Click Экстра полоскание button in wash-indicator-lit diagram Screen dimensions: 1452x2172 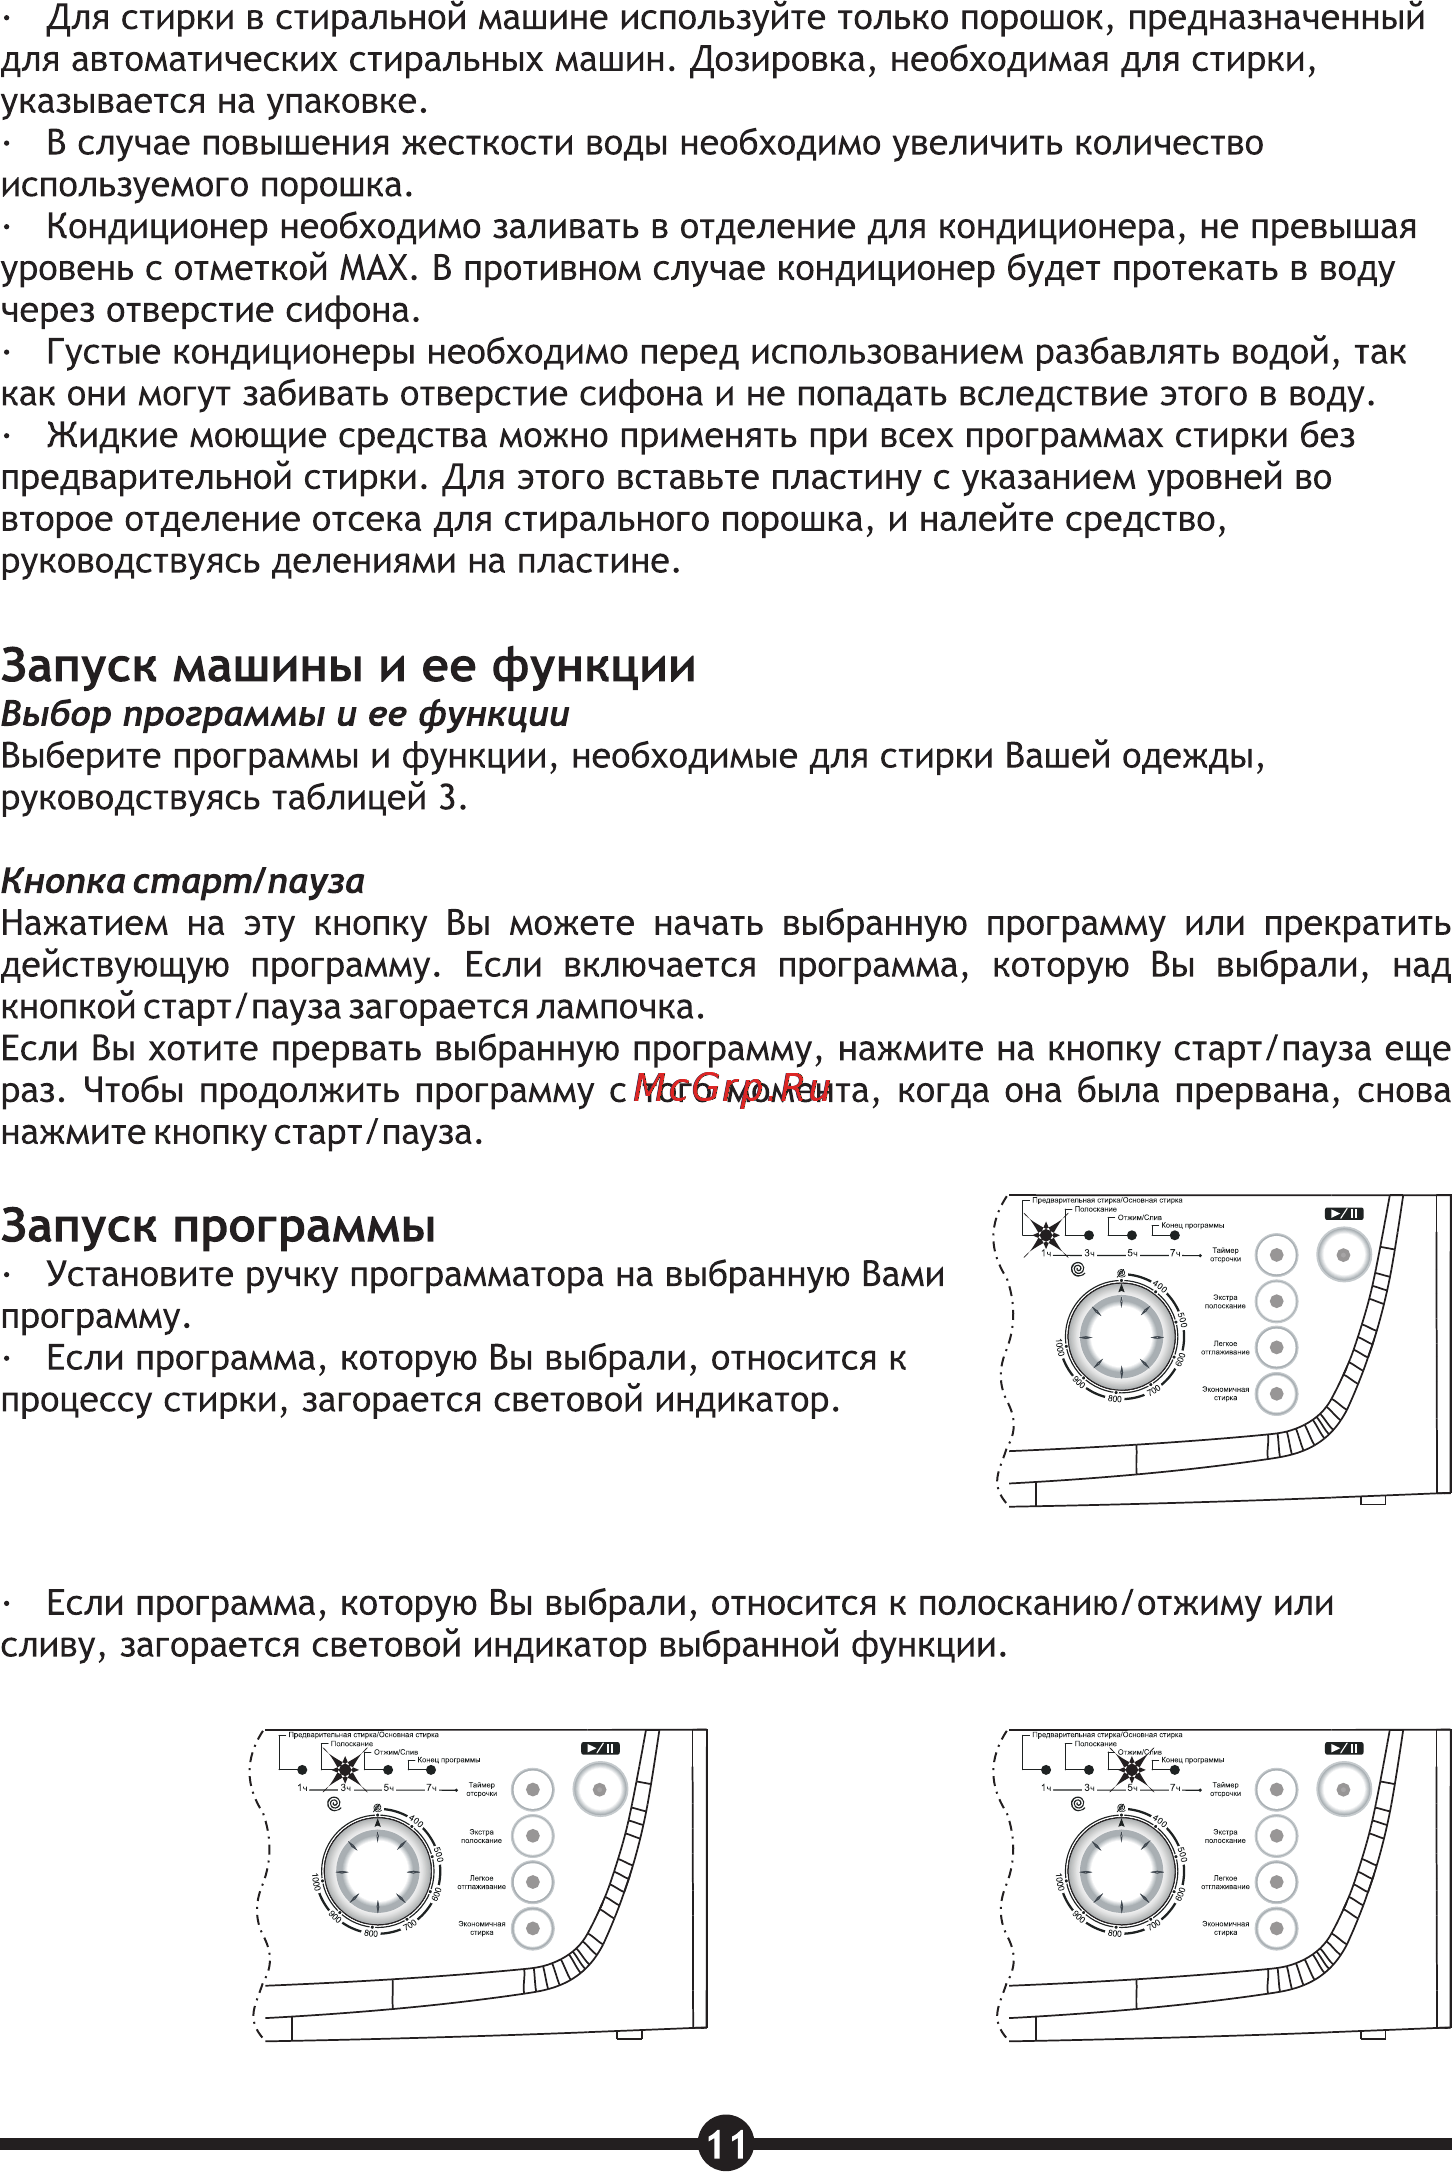[x=1276, y=1301]
